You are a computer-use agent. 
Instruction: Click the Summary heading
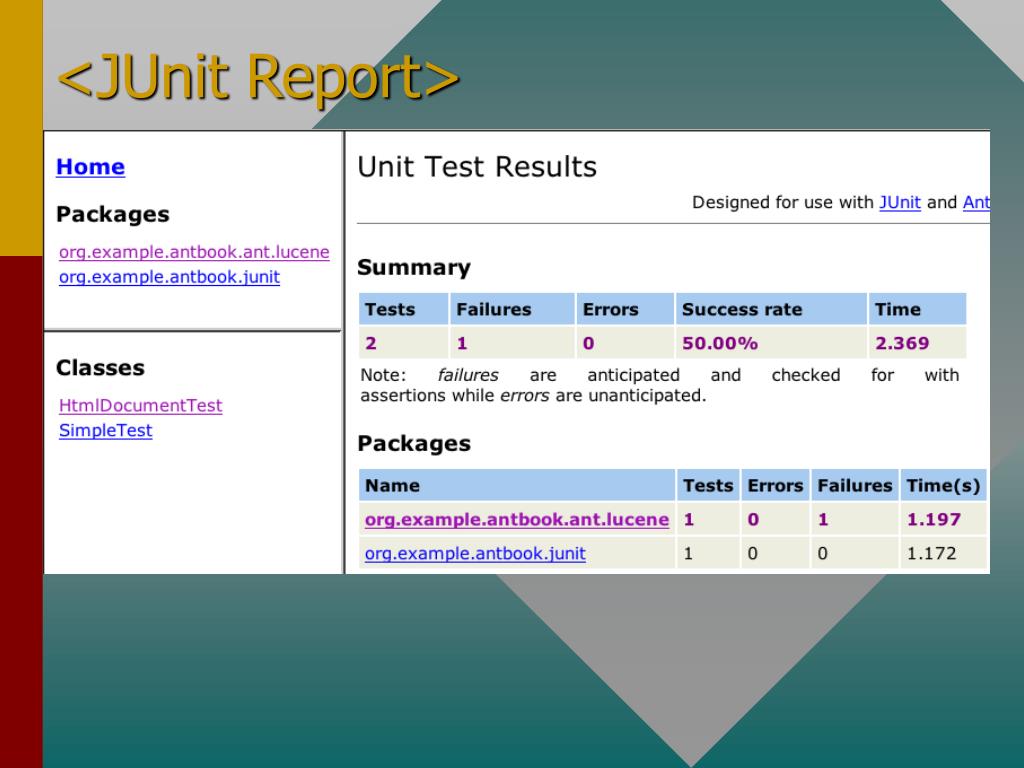(x=414, y=267)
